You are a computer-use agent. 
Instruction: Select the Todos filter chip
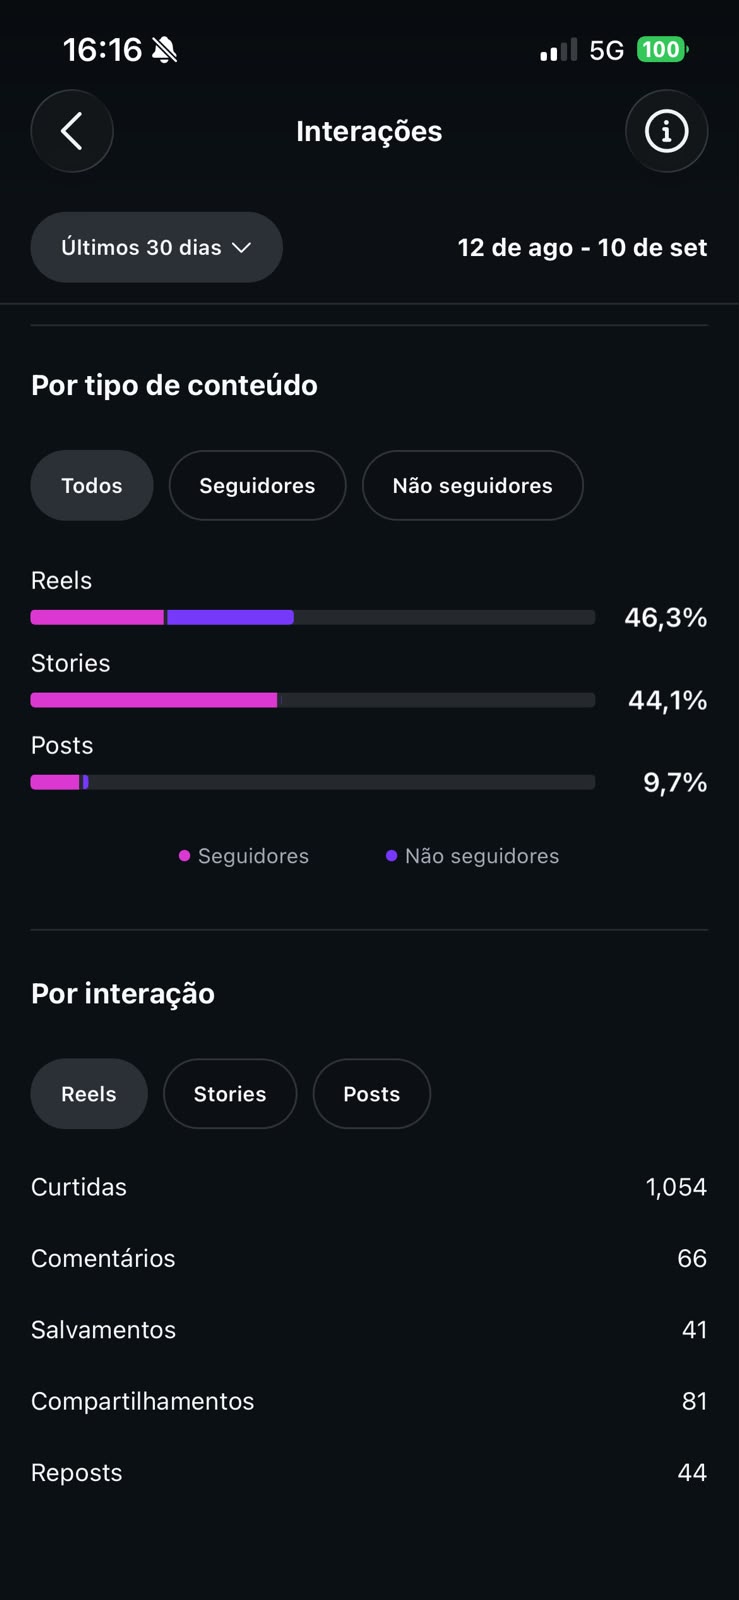[92, 485]
